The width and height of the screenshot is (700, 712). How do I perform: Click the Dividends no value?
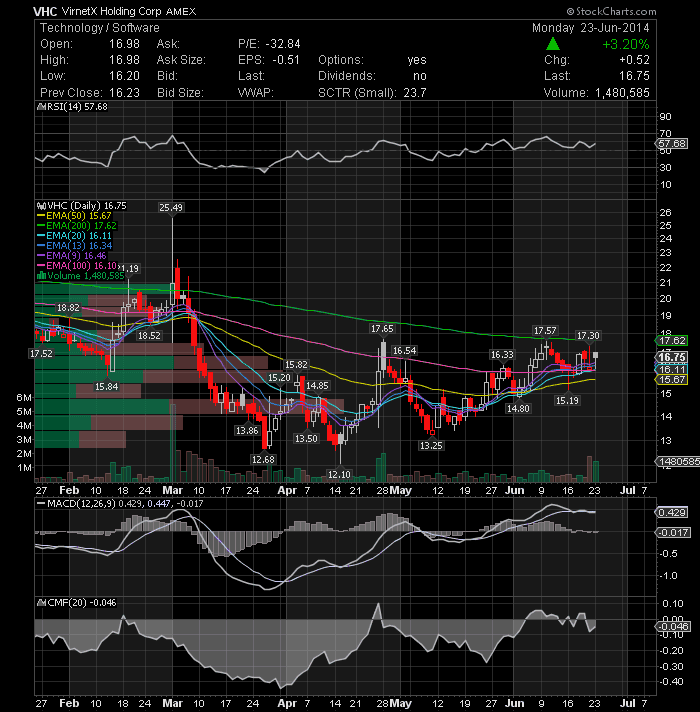[420, 76]
